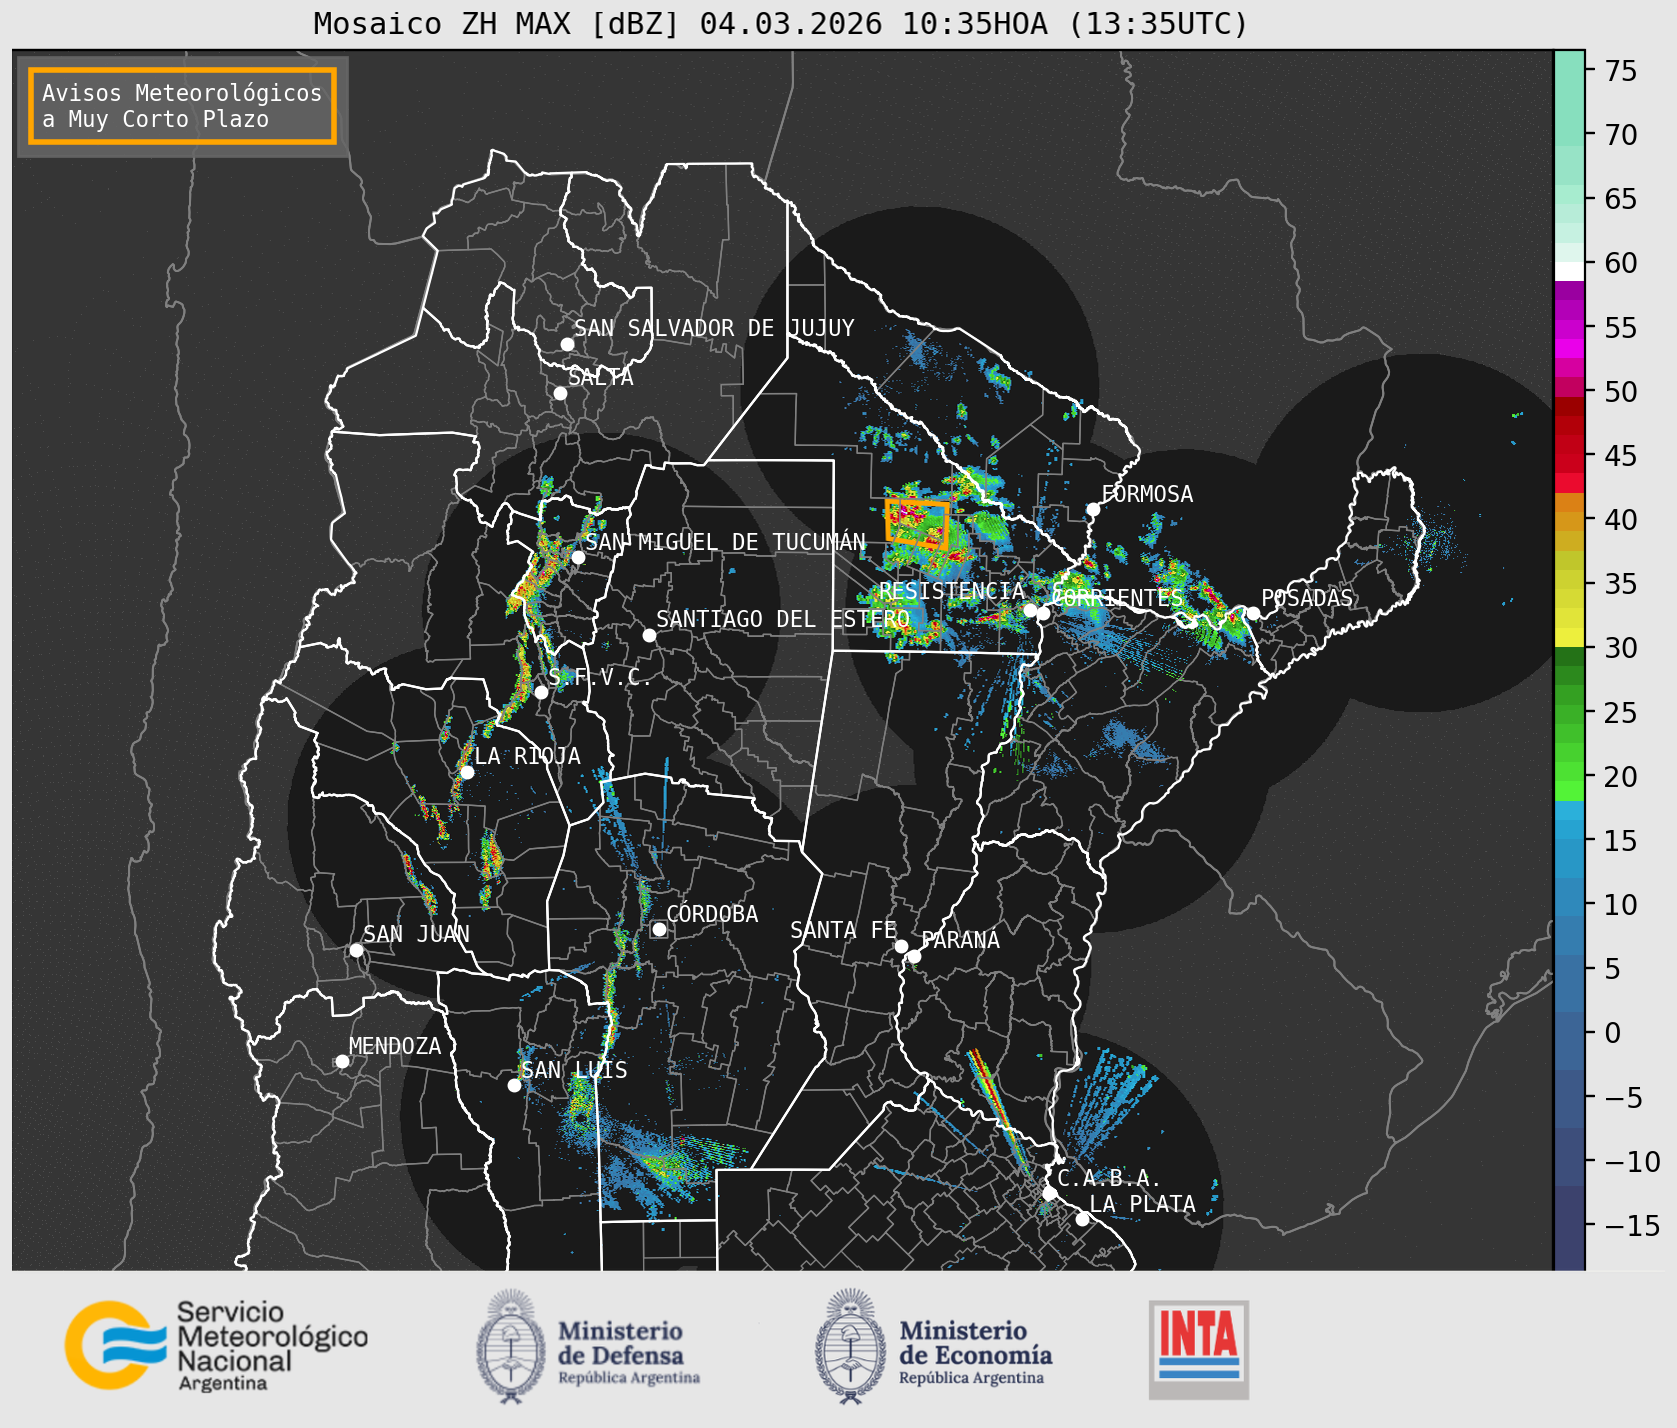Click the 'POSADAS' city label
The image size is (1677, 1428).
1307,598
